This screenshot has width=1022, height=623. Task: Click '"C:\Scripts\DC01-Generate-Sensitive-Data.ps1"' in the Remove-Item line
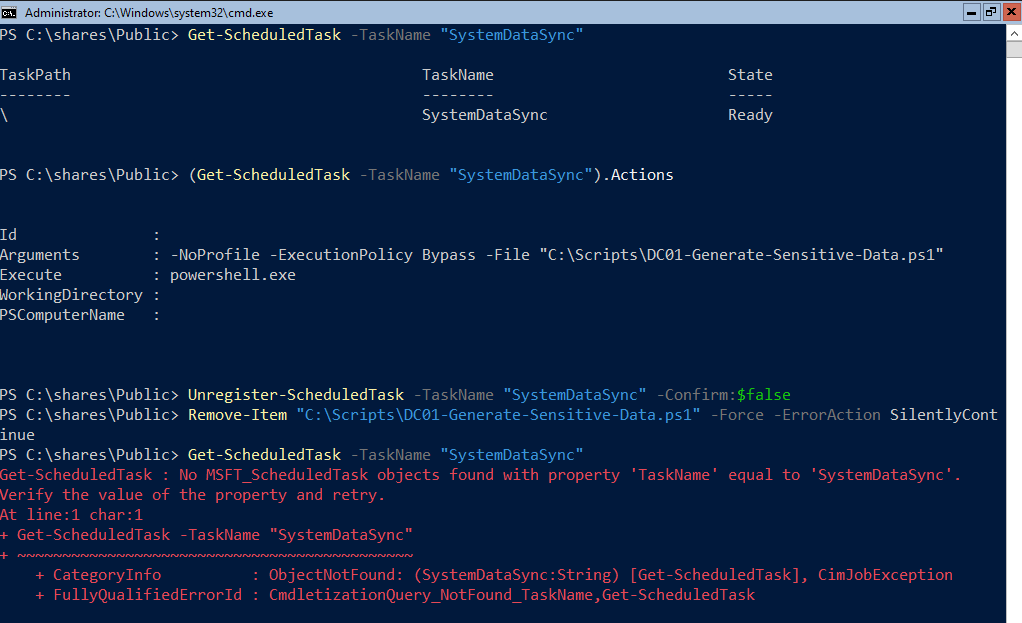click(x=498, y=415)
